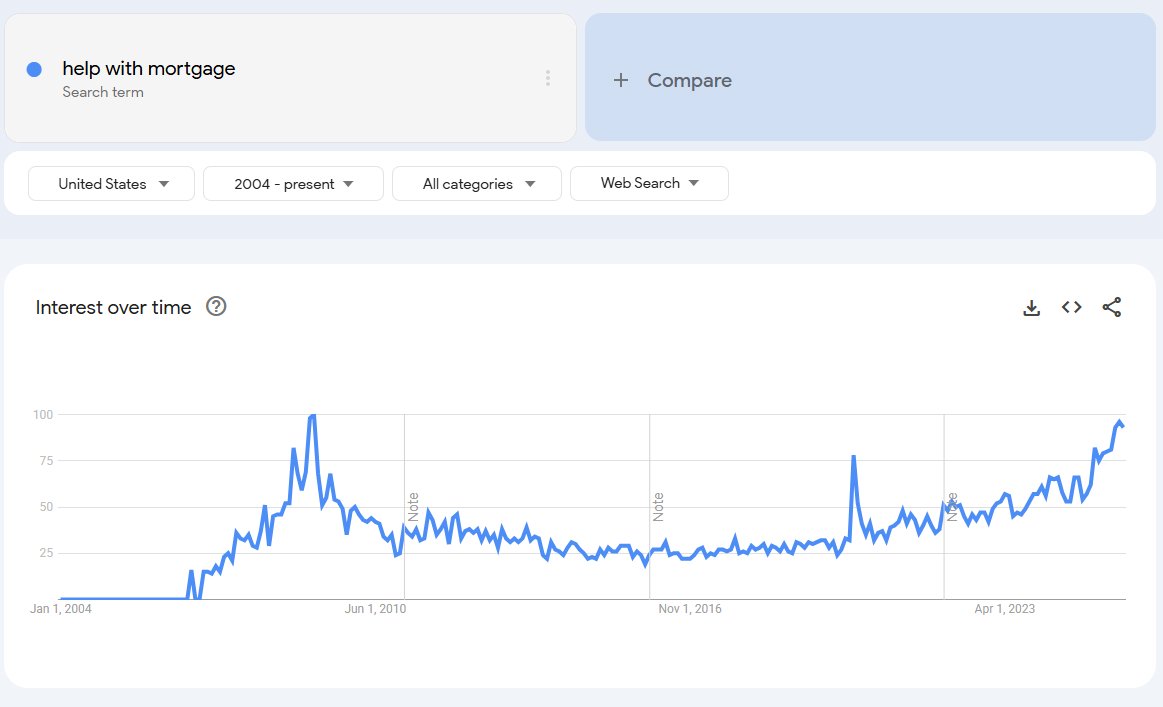Viewport: 1163px width, 707px height.
Task: Click the 25 value on the y-axis
Action: pos(46,553)
